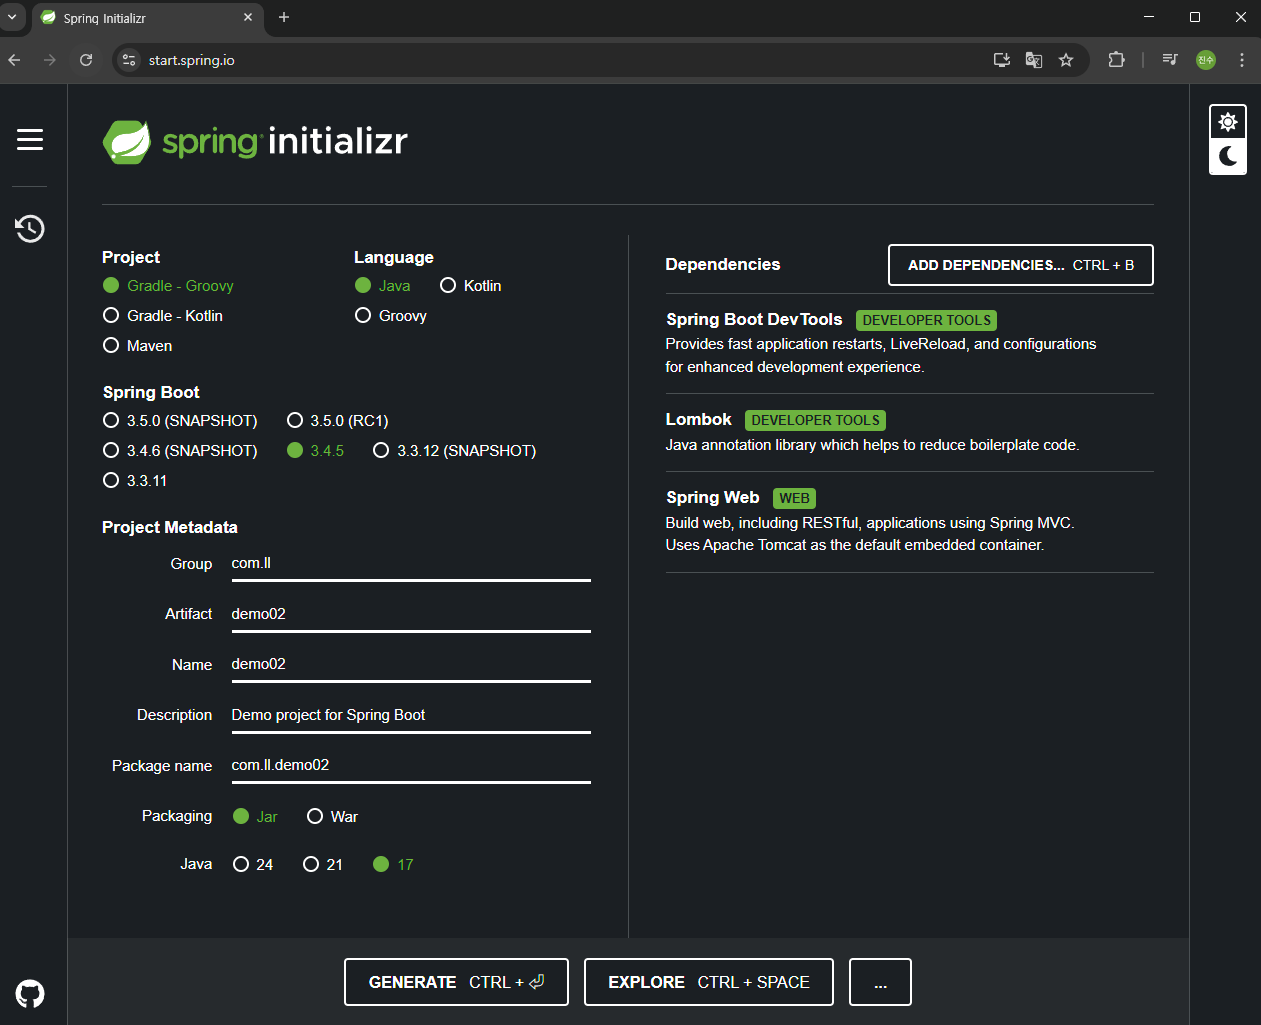Select Spring Boot 3.5.0 (RC1)

338,421
